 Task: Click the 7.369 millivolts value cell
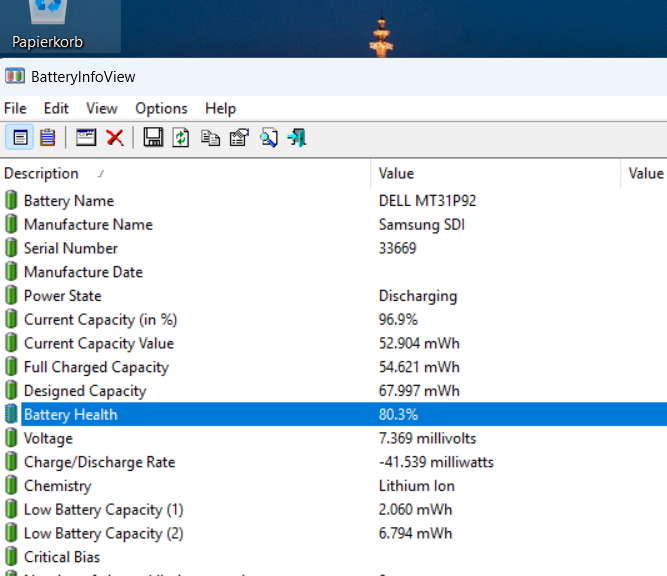tap(428, 439)
